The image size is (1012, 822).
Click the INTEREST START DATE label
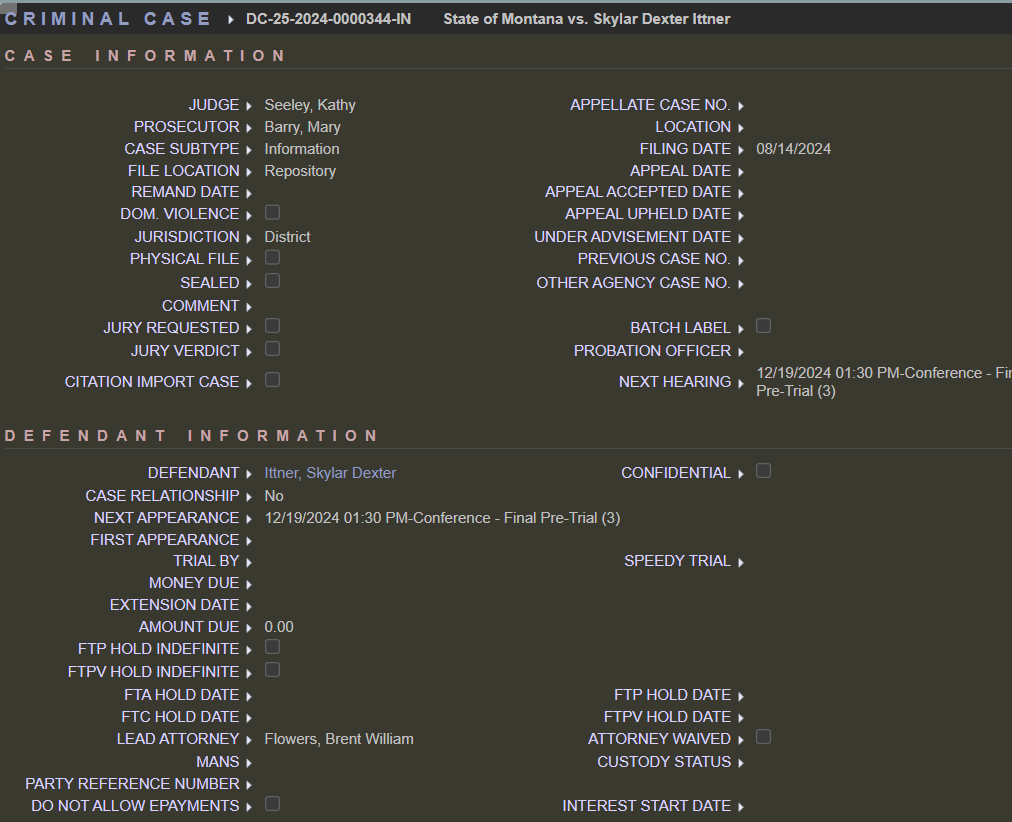click(647, 807)
